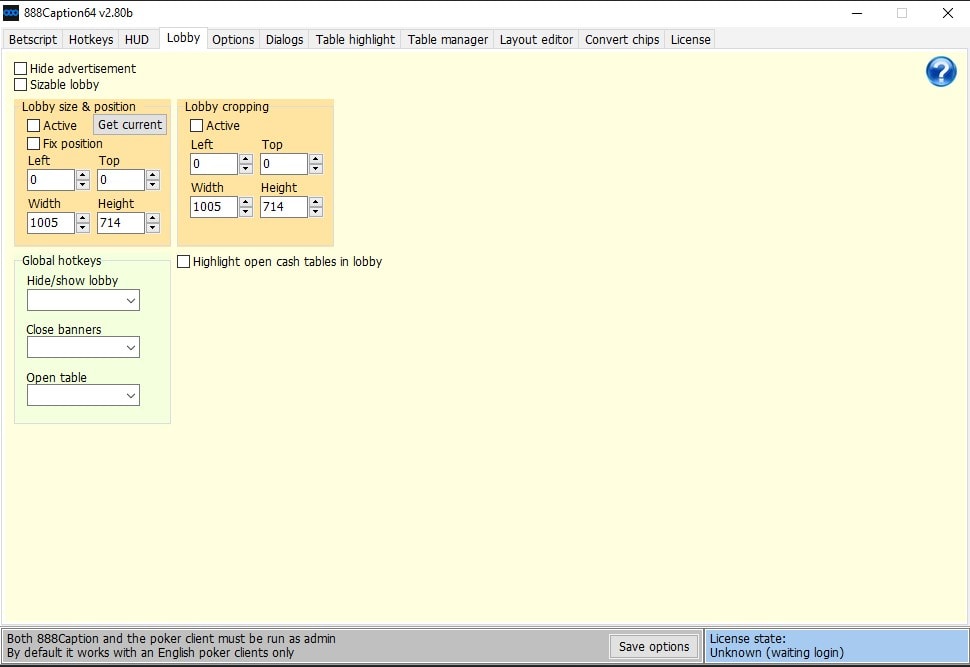Image resolution: width=970 pixels, height=667 pixels.
Task: Expand the Open table hotkey dropdown
Action: pos(83,395)
